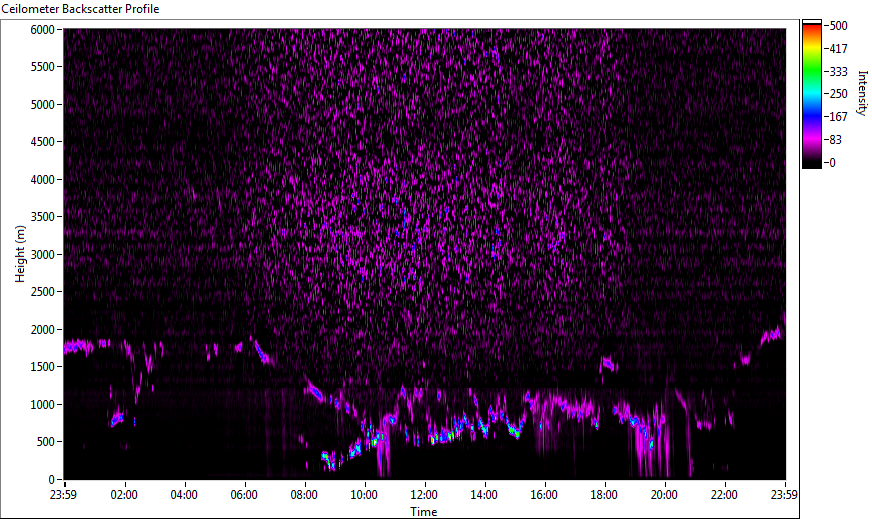Screen dimensions: 872x519
Task: Click the -417 intensity scale value
Action: tap(837, 48)
